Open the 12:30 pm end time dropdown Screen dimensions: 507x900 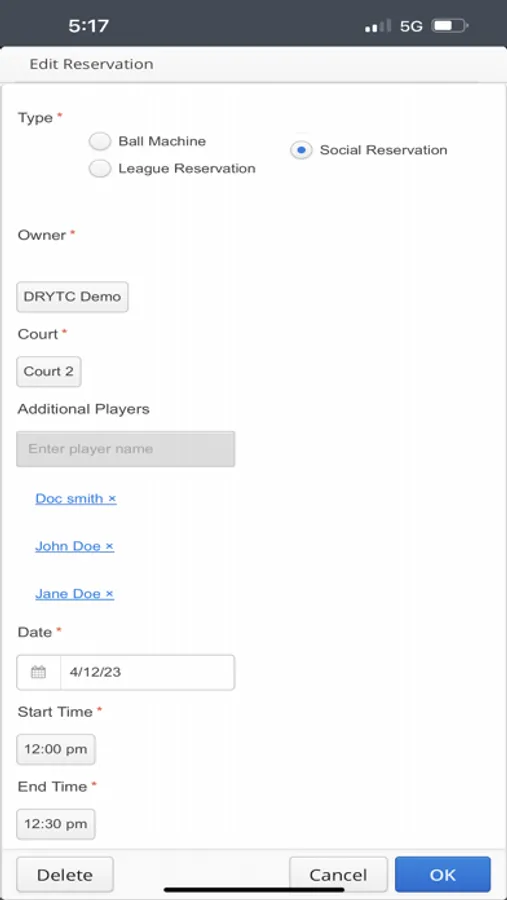pos(56,824)
